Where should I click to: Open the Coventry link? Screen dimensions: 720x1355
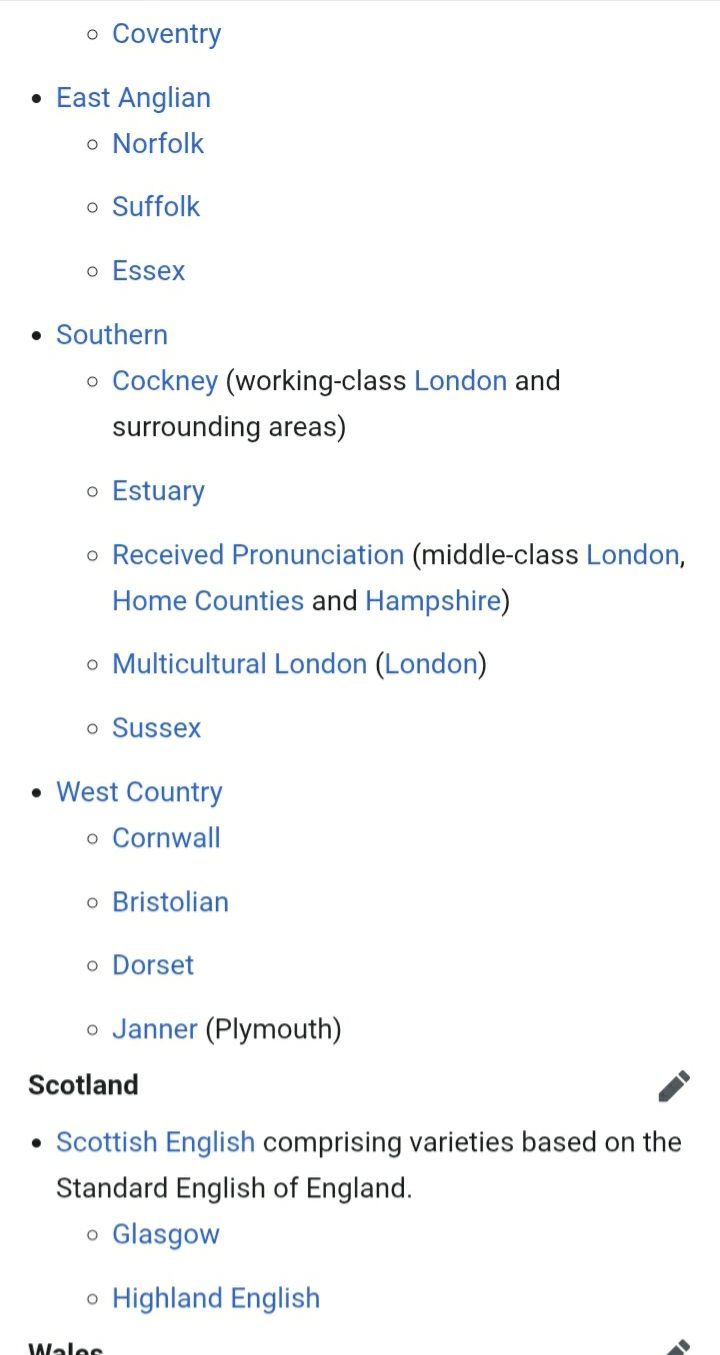167,34
